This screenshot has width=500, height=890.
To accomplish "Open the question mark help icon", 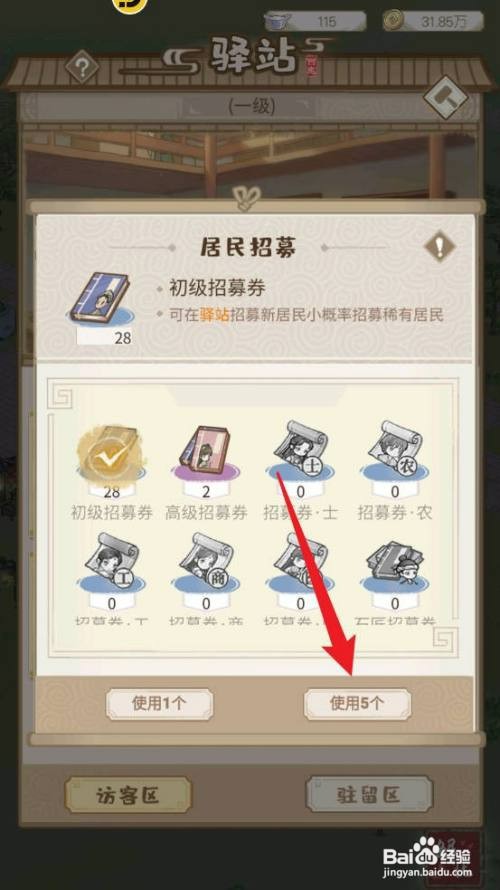I will [82, 67].
